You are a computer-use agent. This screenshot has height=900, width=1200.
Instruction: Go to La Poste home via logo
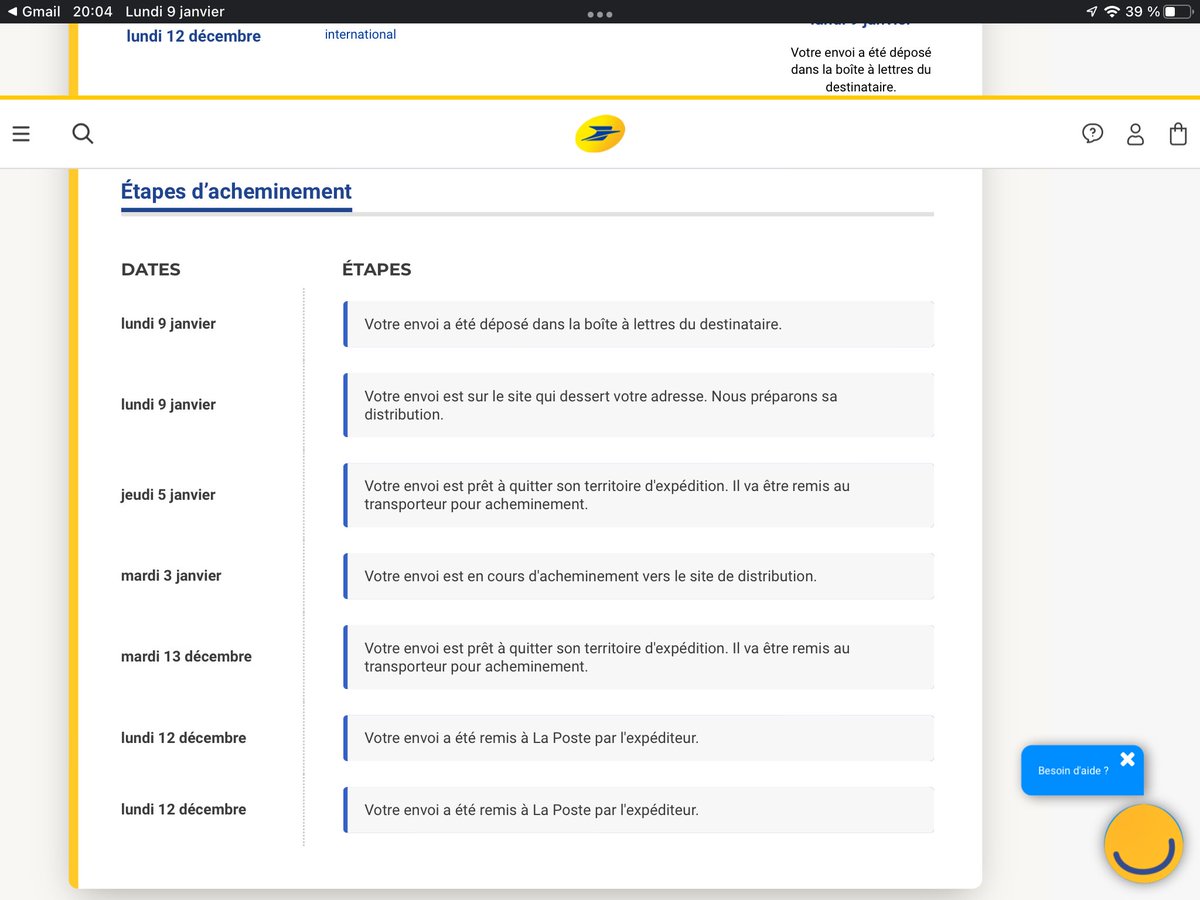(x=600, y=134)
